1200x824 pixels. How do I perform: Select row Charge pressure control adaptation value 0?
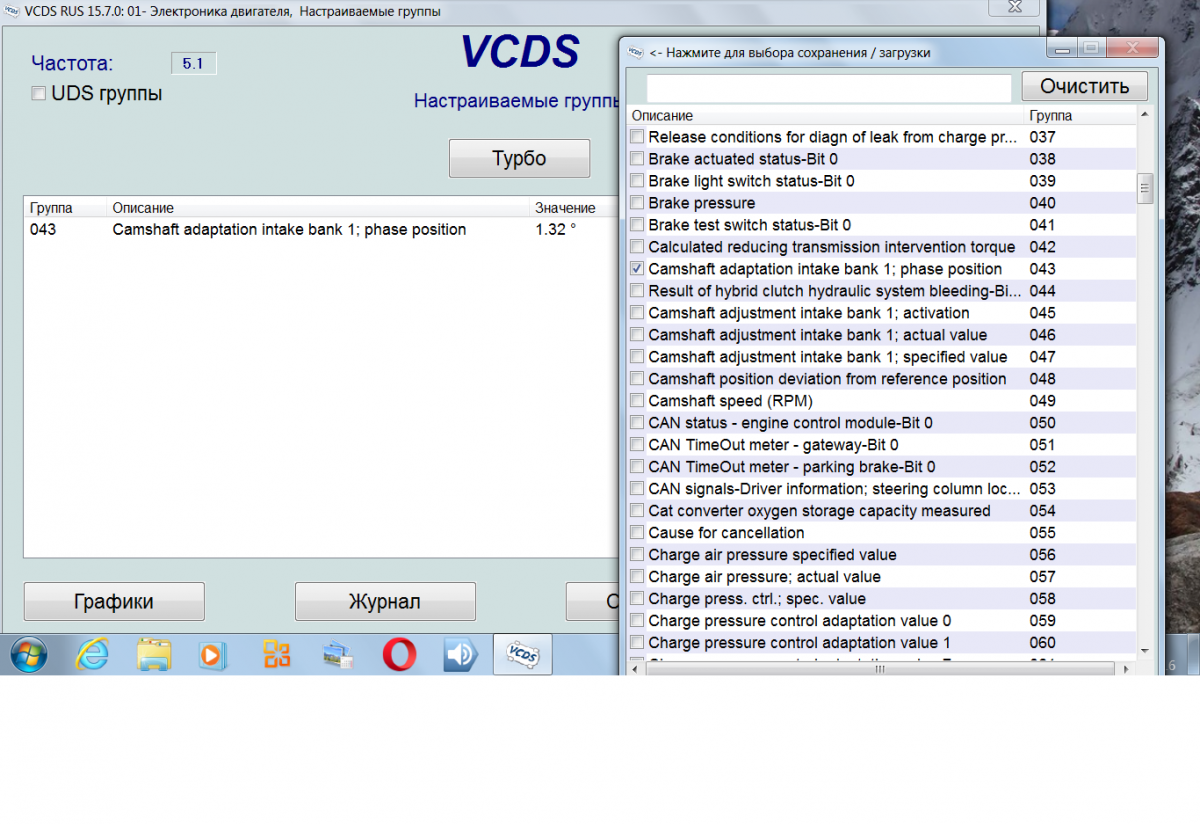coord(882,621)
